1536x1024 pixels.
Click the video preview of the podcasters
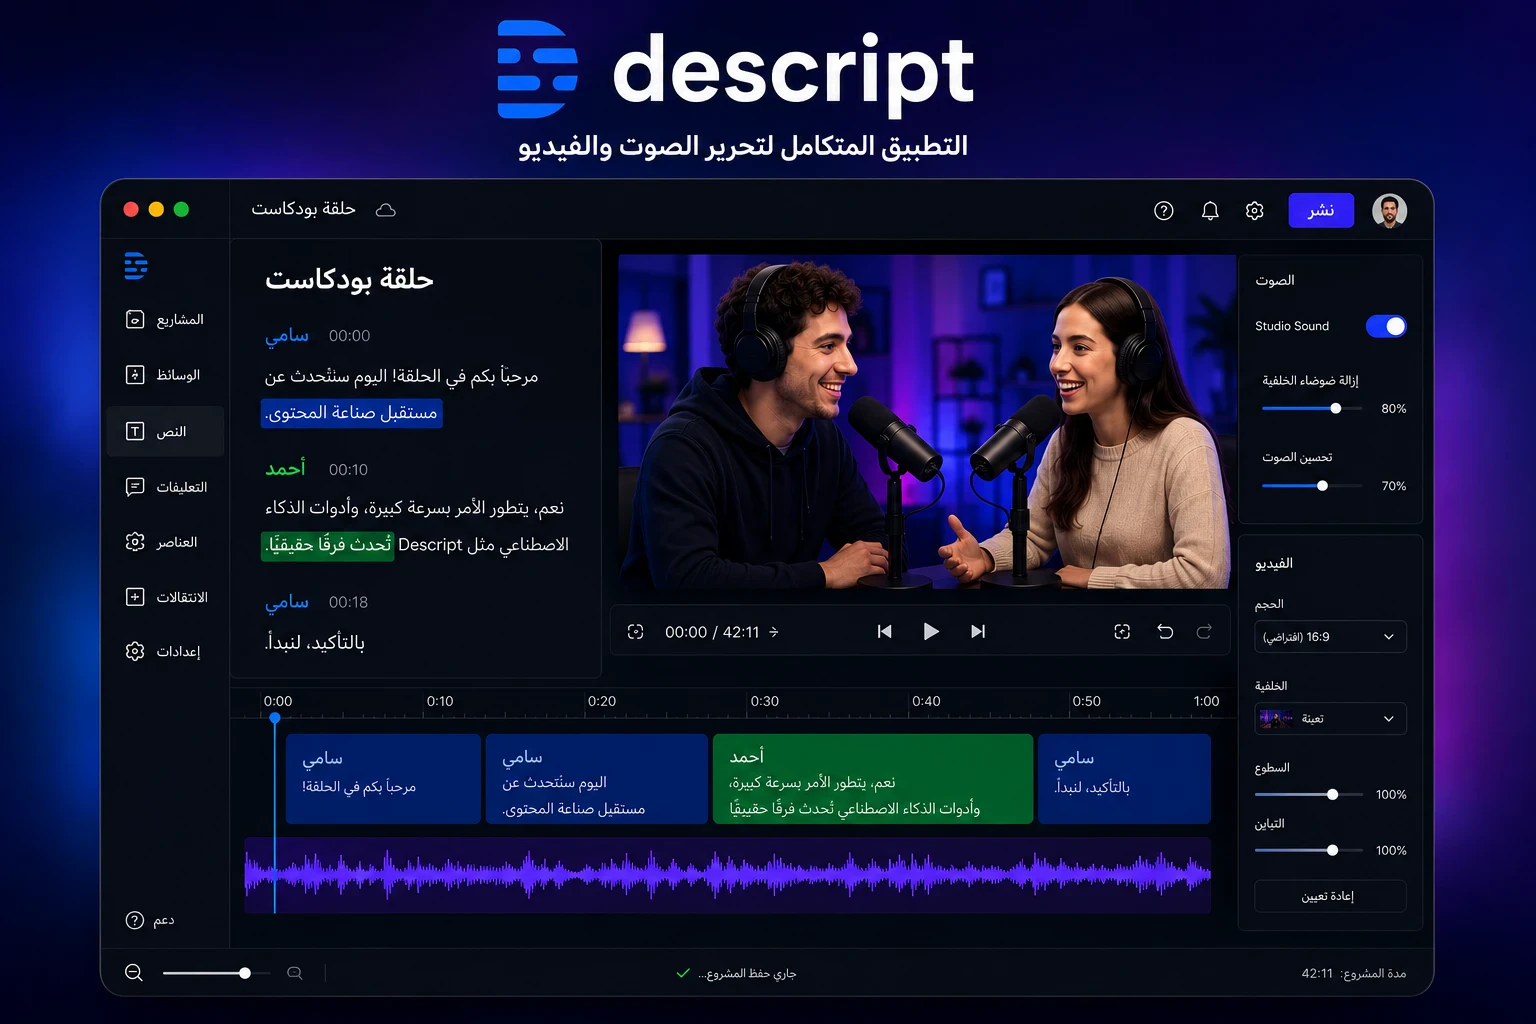[927, 421]
